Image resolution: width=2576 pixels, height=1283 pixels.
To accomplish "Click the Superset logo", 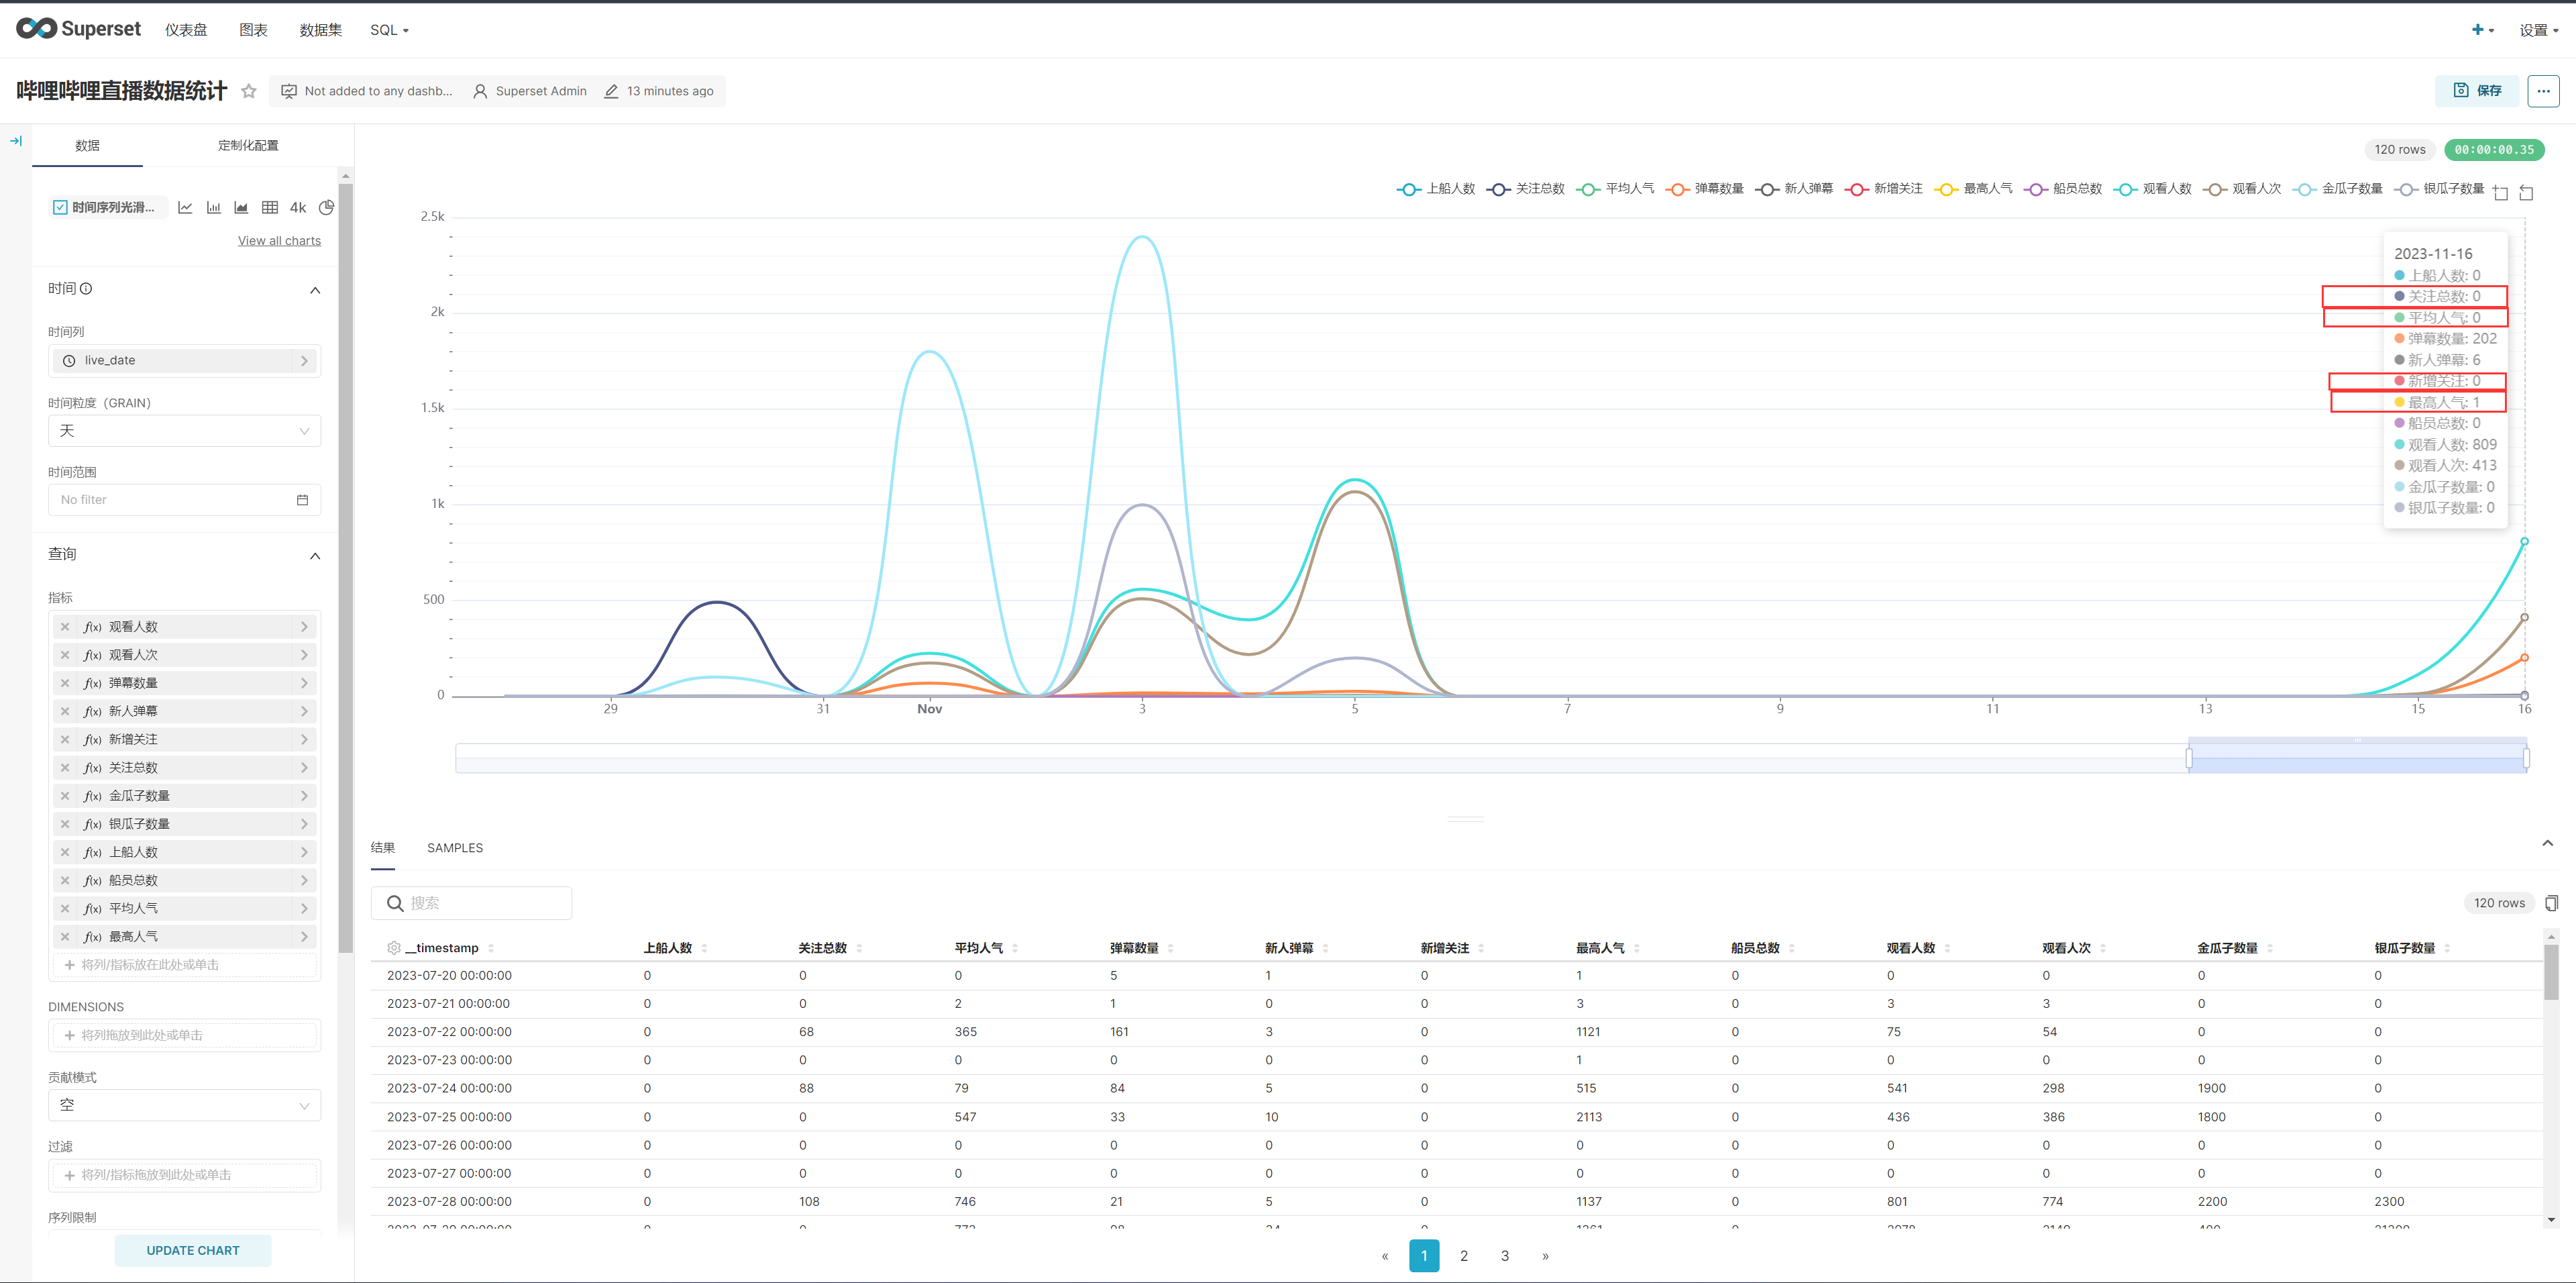I will click(x=78, y=29).
